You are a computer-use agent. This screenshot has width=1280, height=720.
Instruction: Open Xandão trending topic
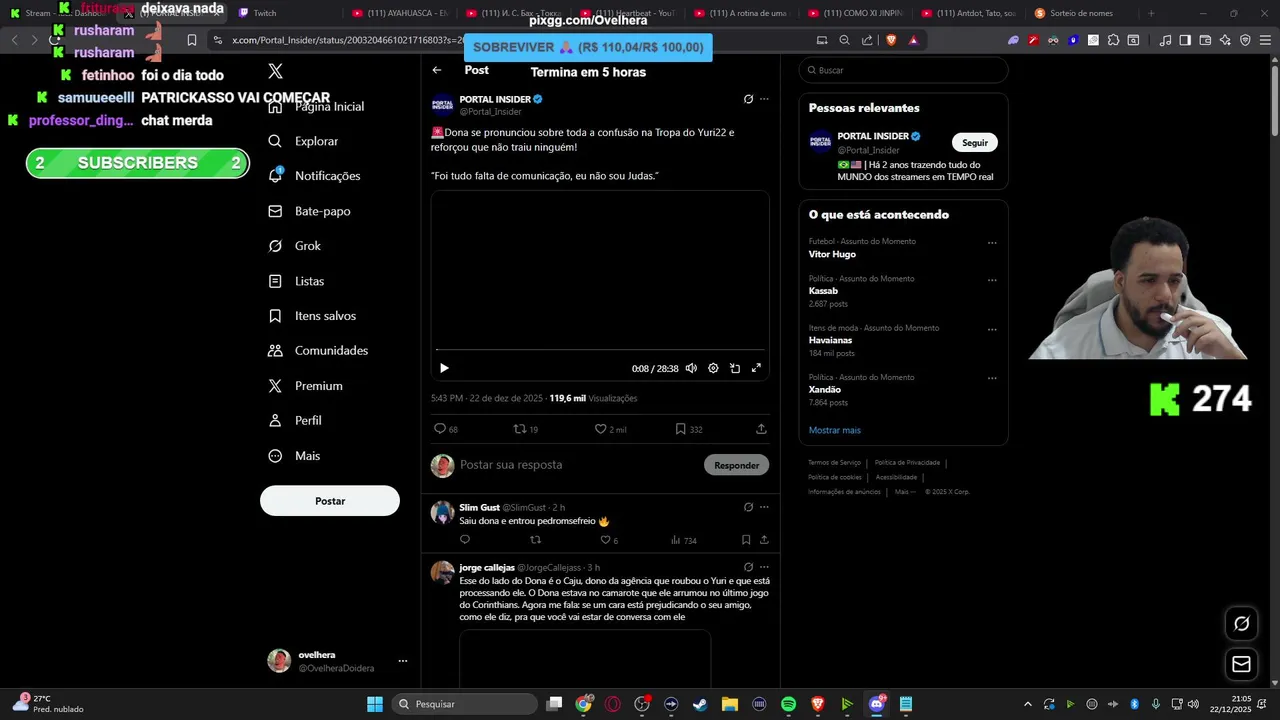(825, 389)
